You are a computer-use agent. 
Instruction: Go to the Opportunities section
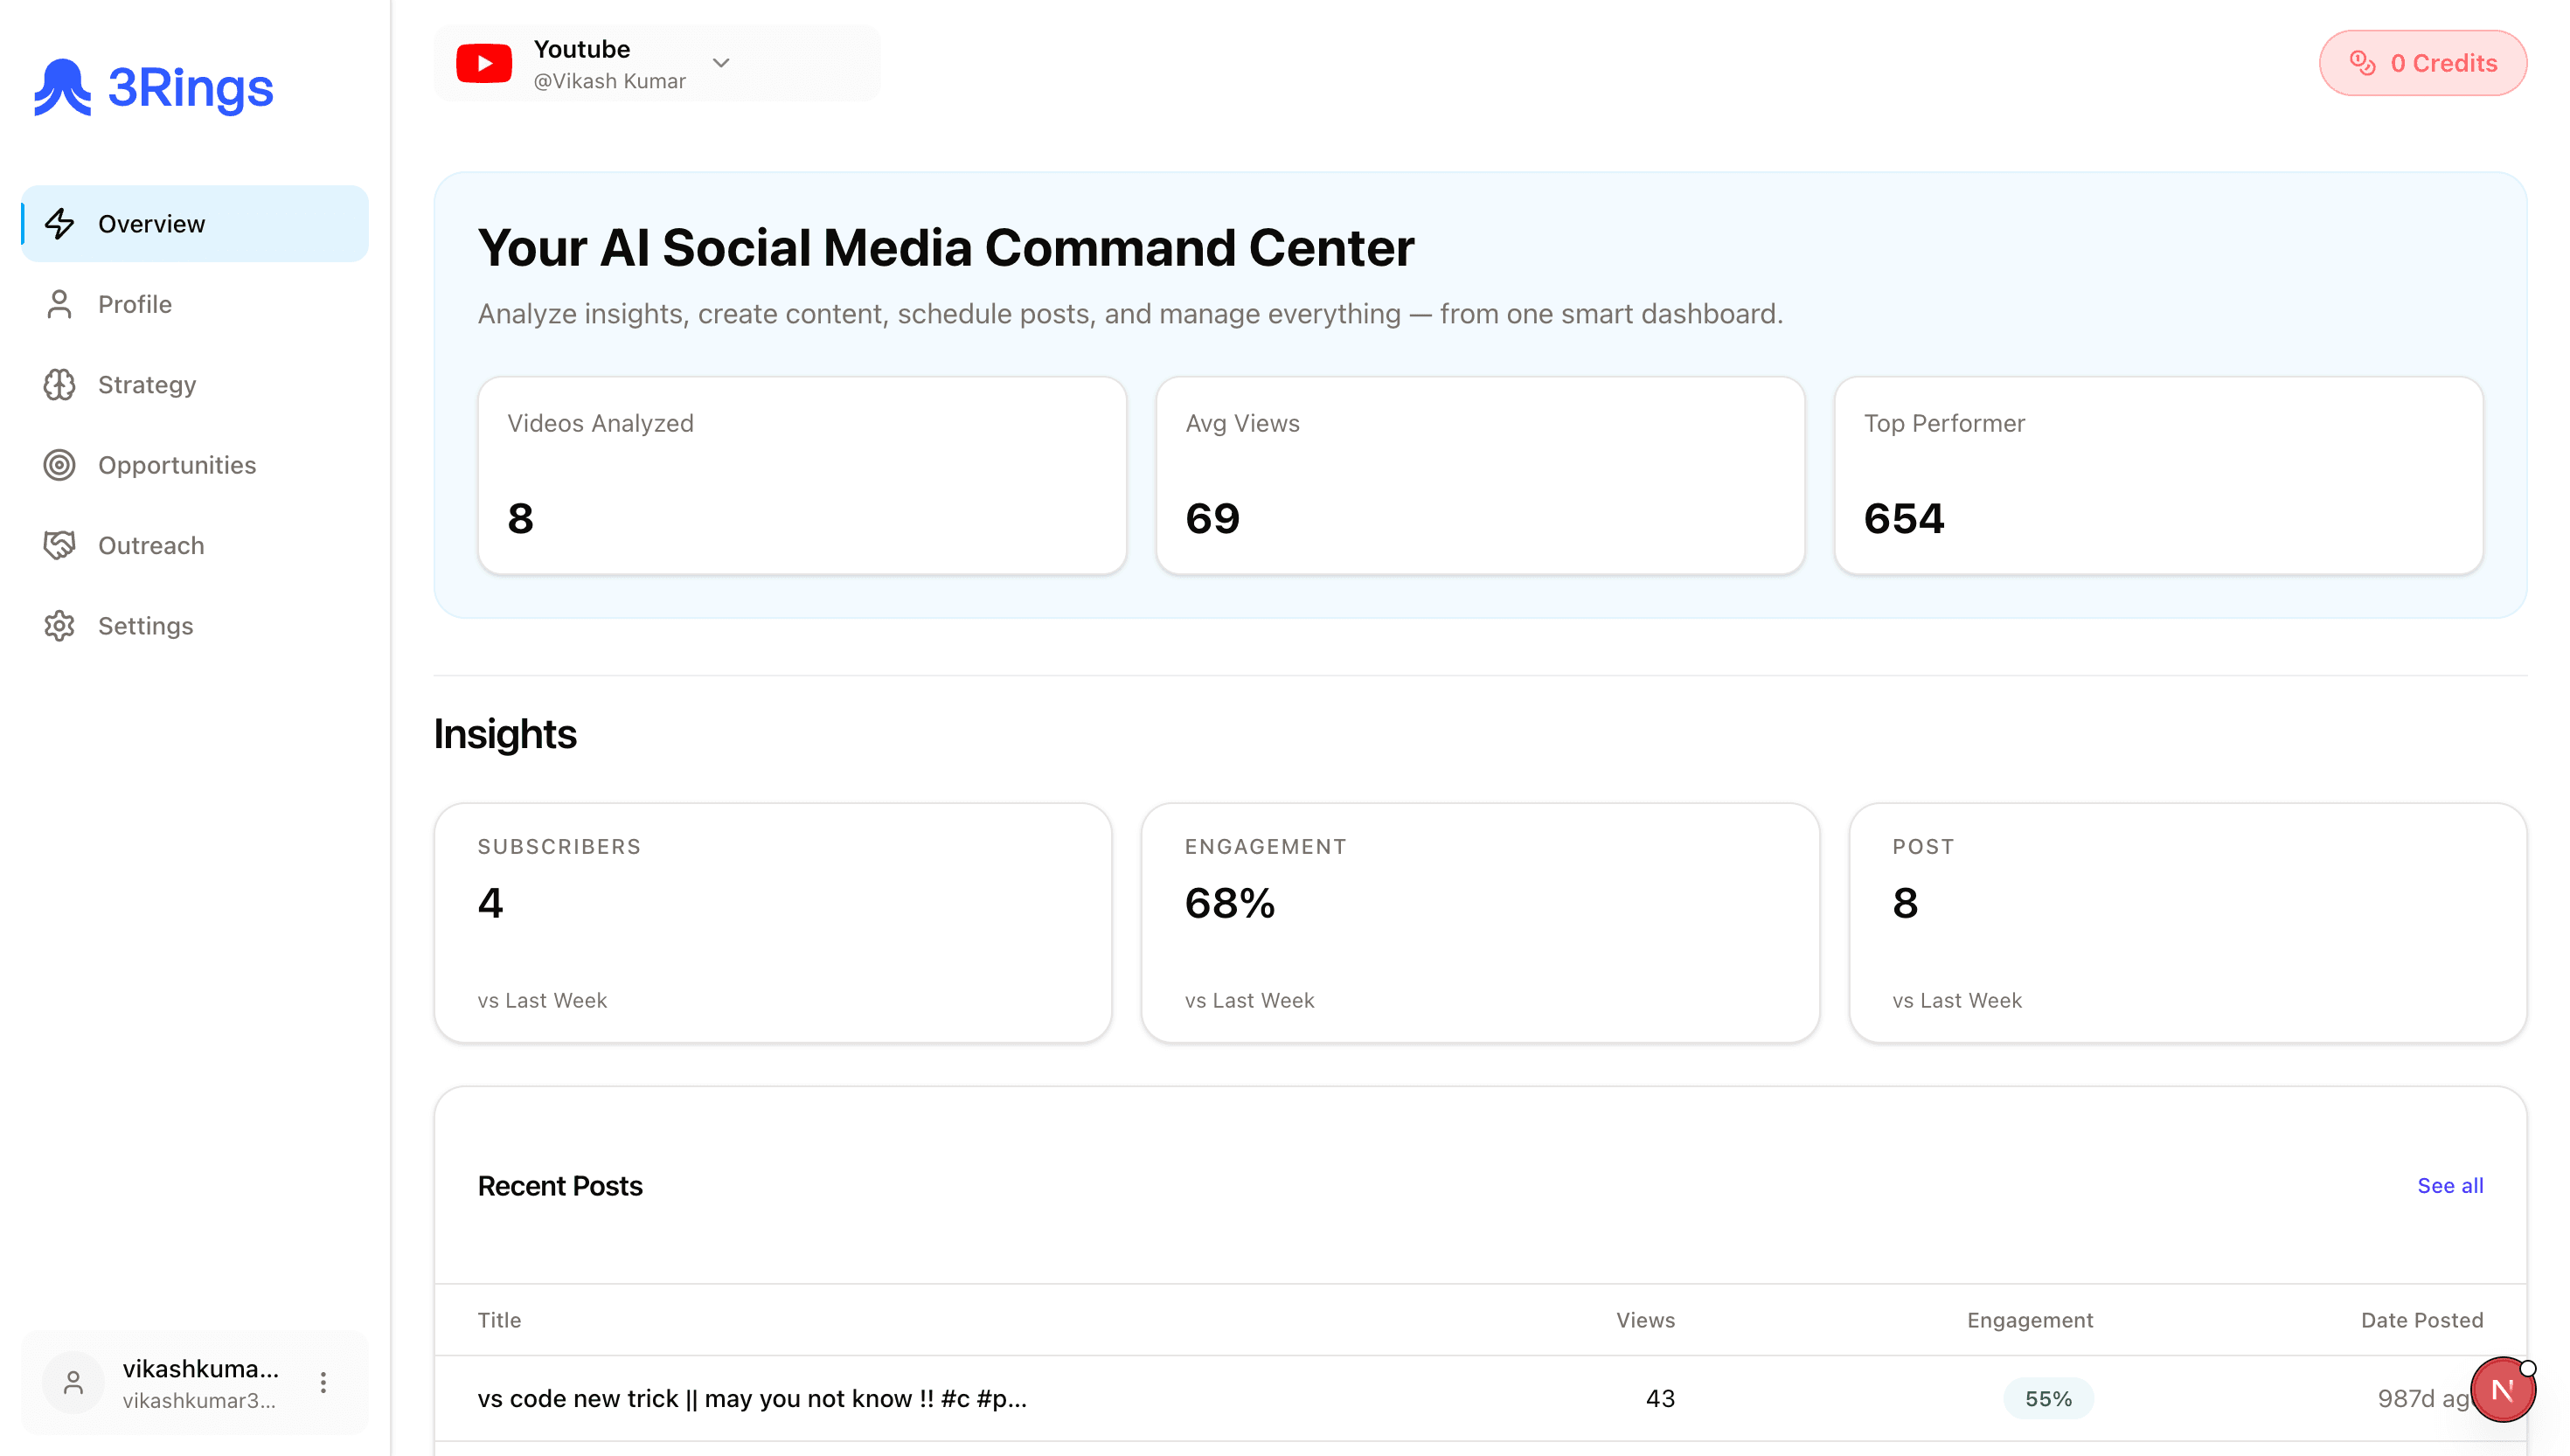tap(177, 465)
